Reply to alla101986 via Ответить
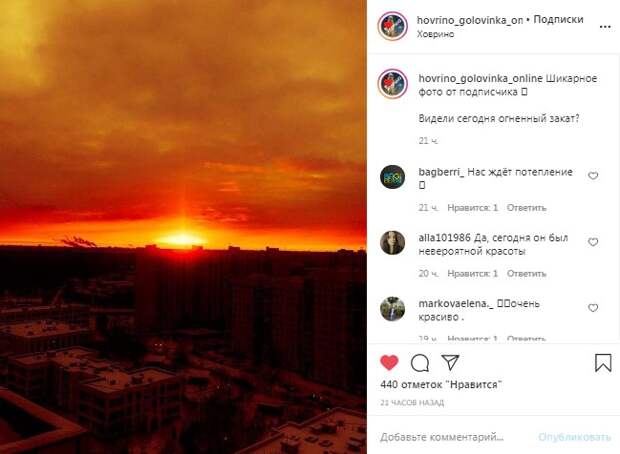 [526, 274]
